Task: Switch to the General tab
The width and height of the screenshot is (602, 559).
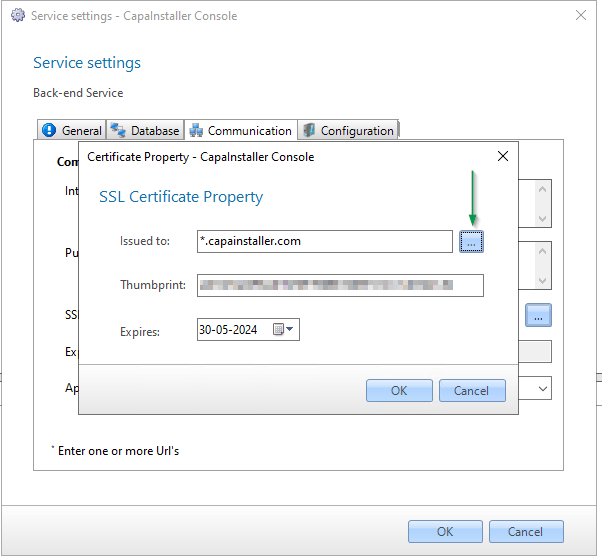Action: tap(71, 131)
